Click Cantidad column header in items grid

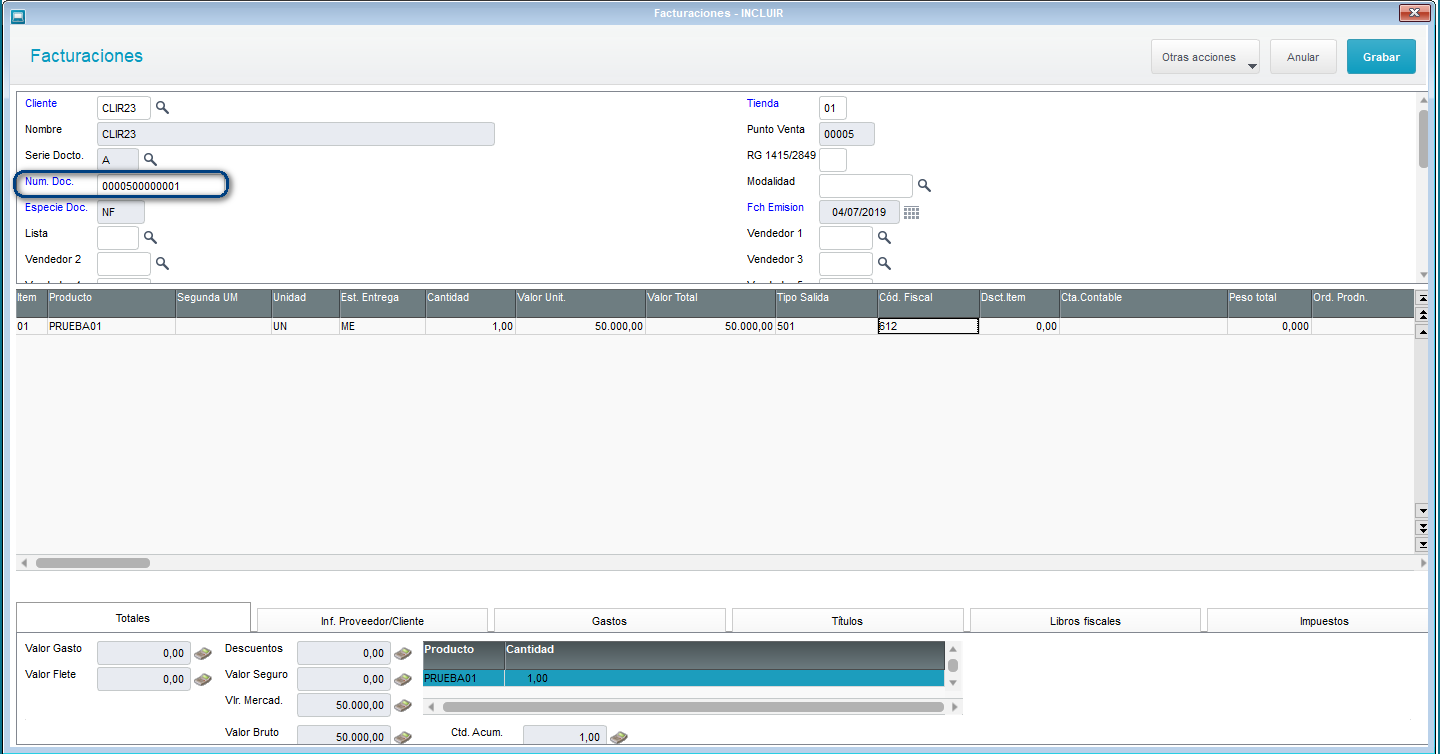470,304
